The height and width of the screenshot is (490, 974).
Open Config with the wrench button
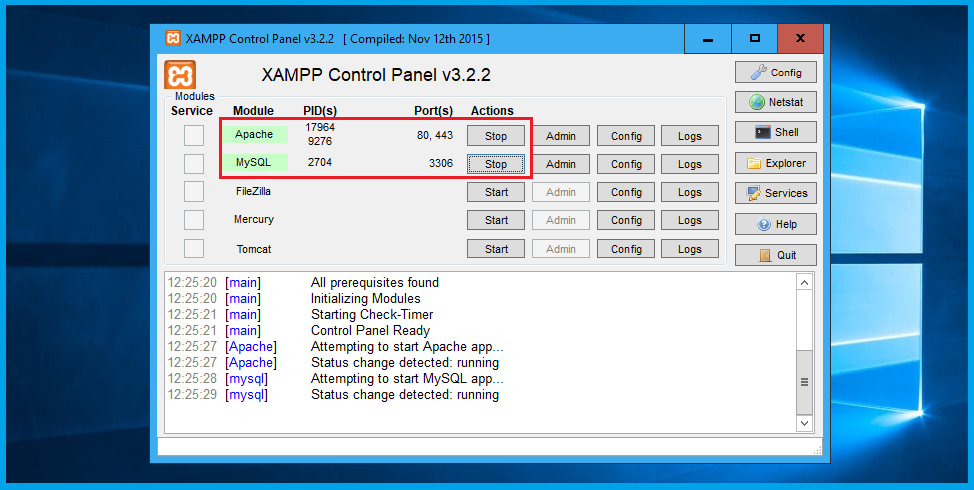[x=776, y=73]
